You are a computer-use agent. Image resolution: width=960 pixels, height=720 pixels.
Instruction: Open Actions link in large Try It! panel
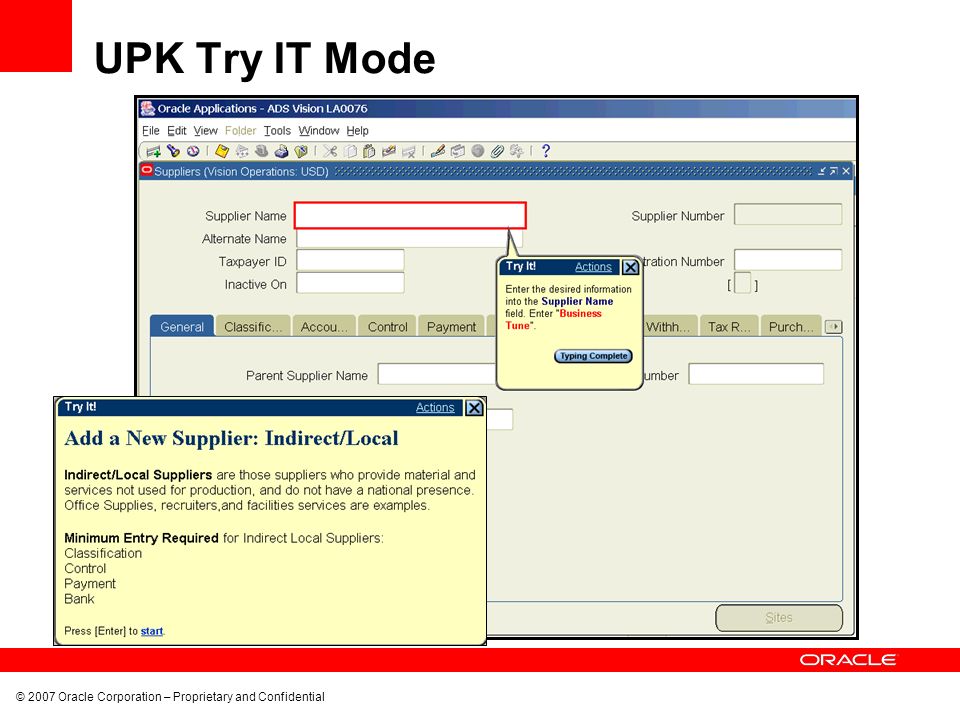tap(435, 407)
